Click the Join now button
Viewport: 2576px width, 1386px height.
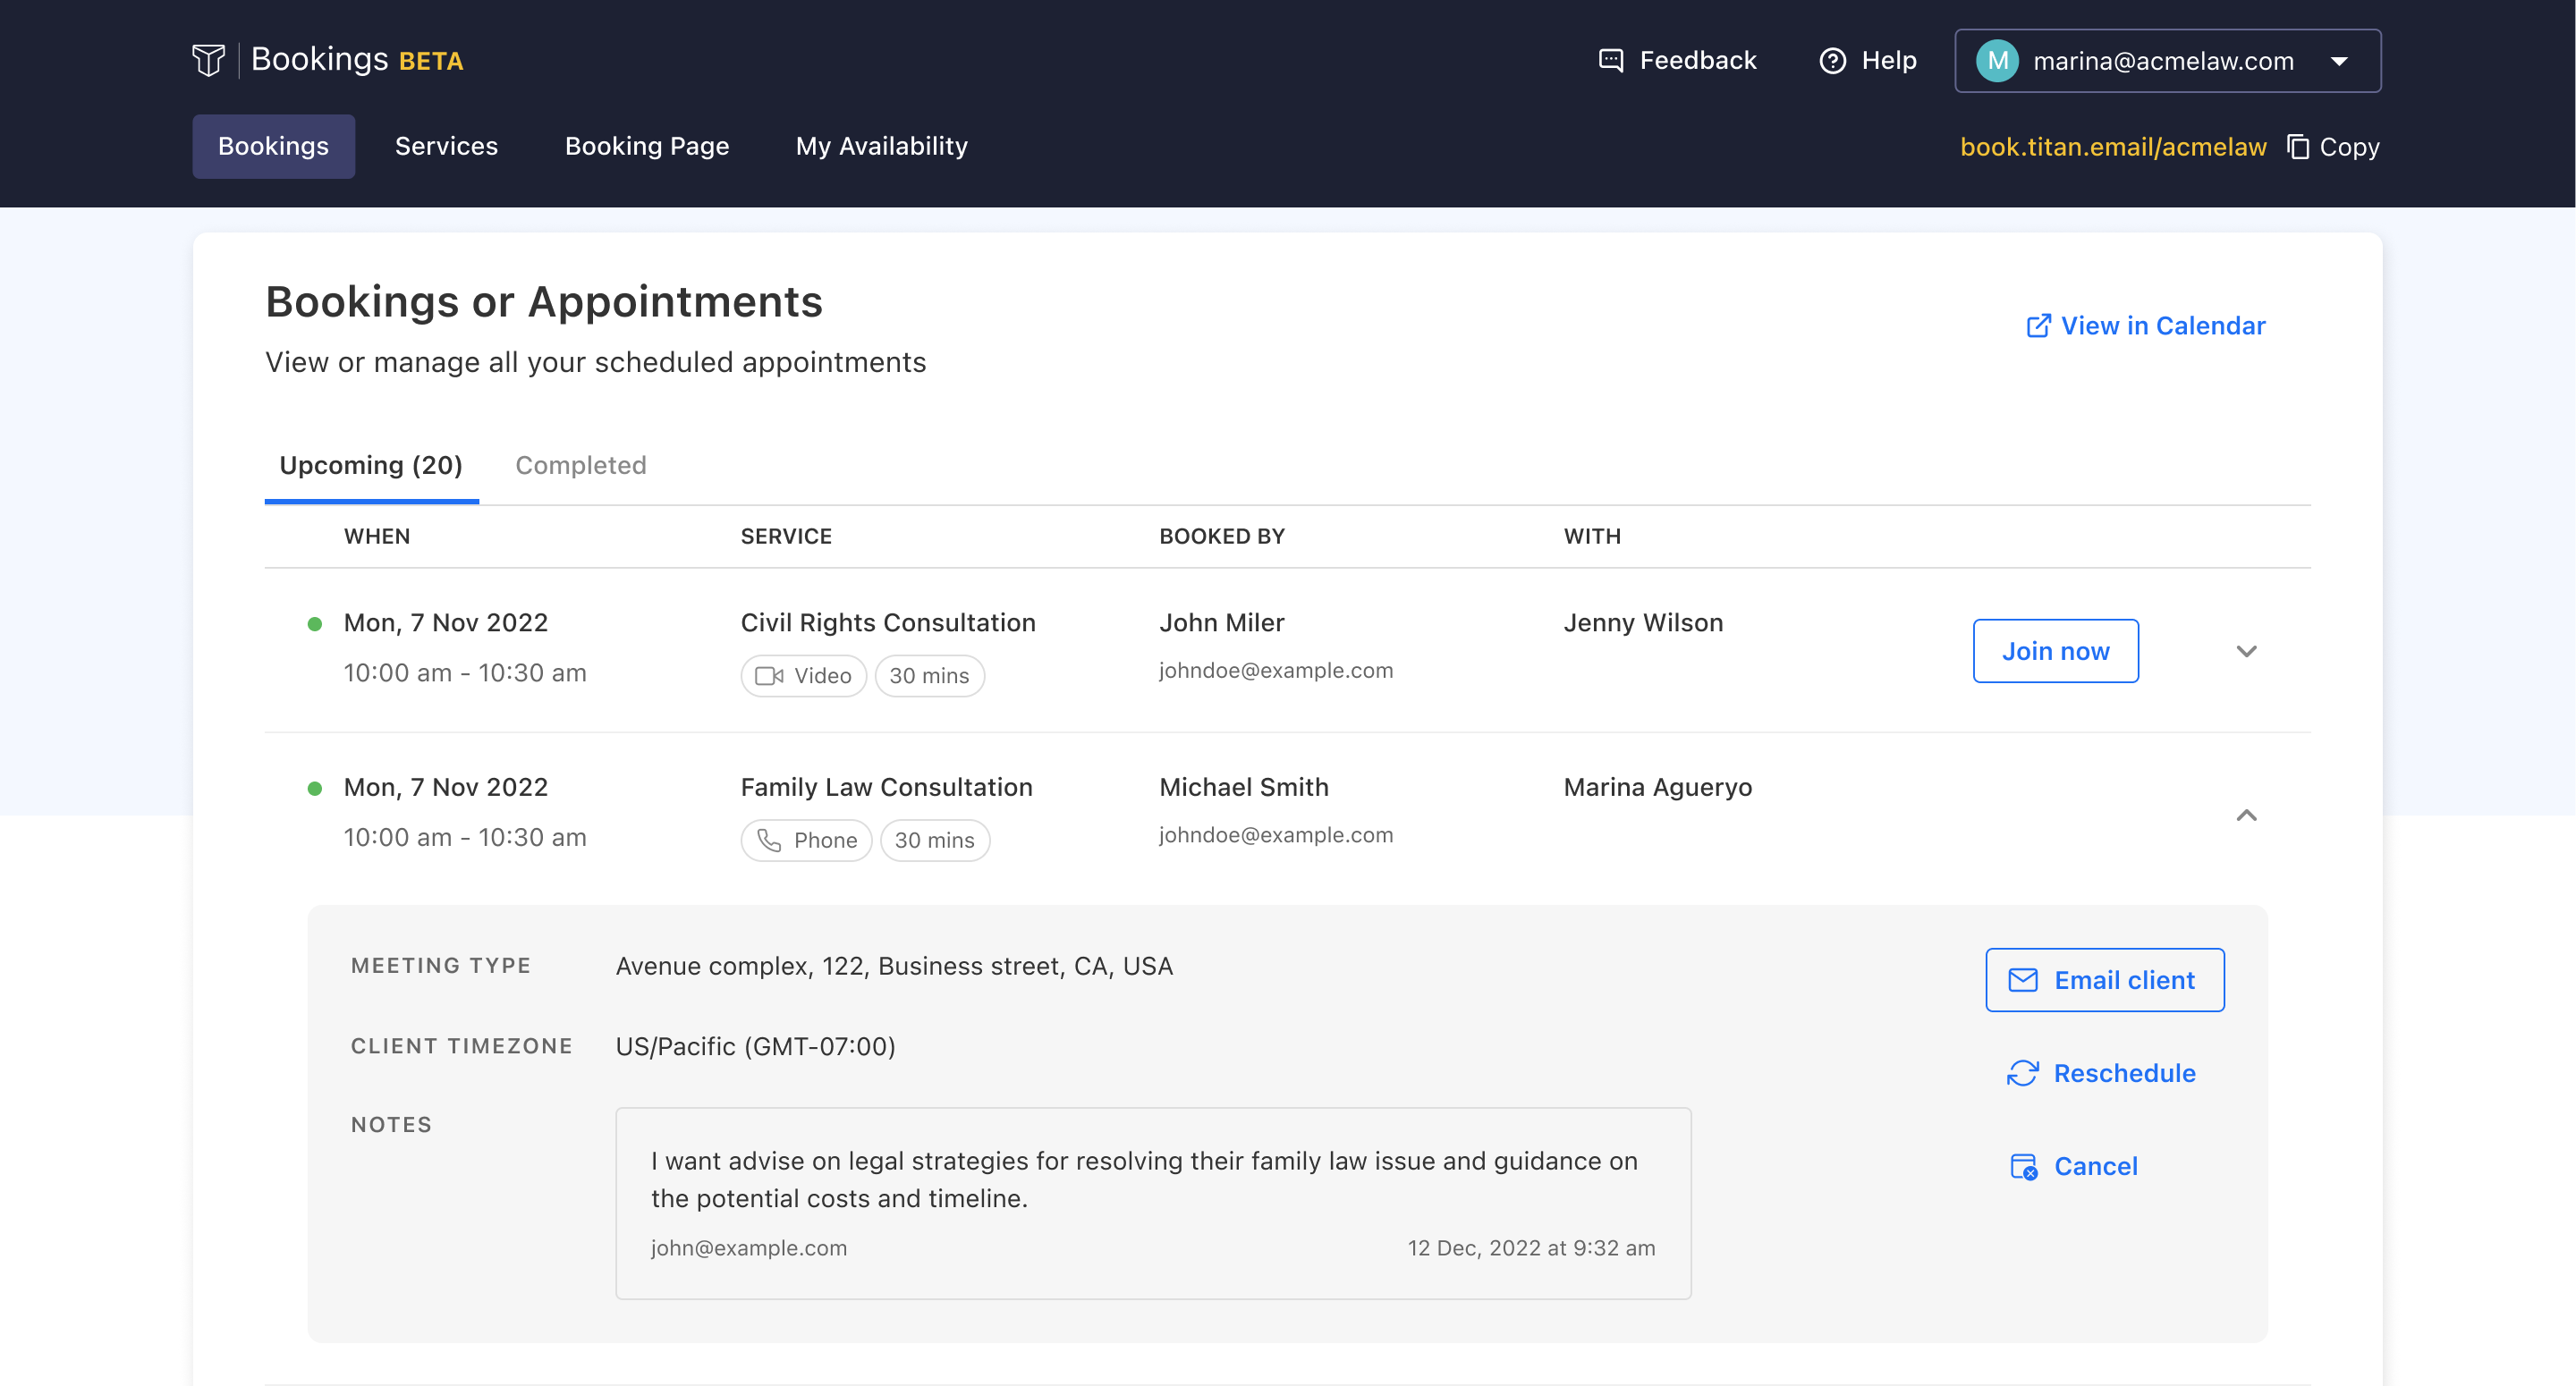click(x=2055, y=651)
